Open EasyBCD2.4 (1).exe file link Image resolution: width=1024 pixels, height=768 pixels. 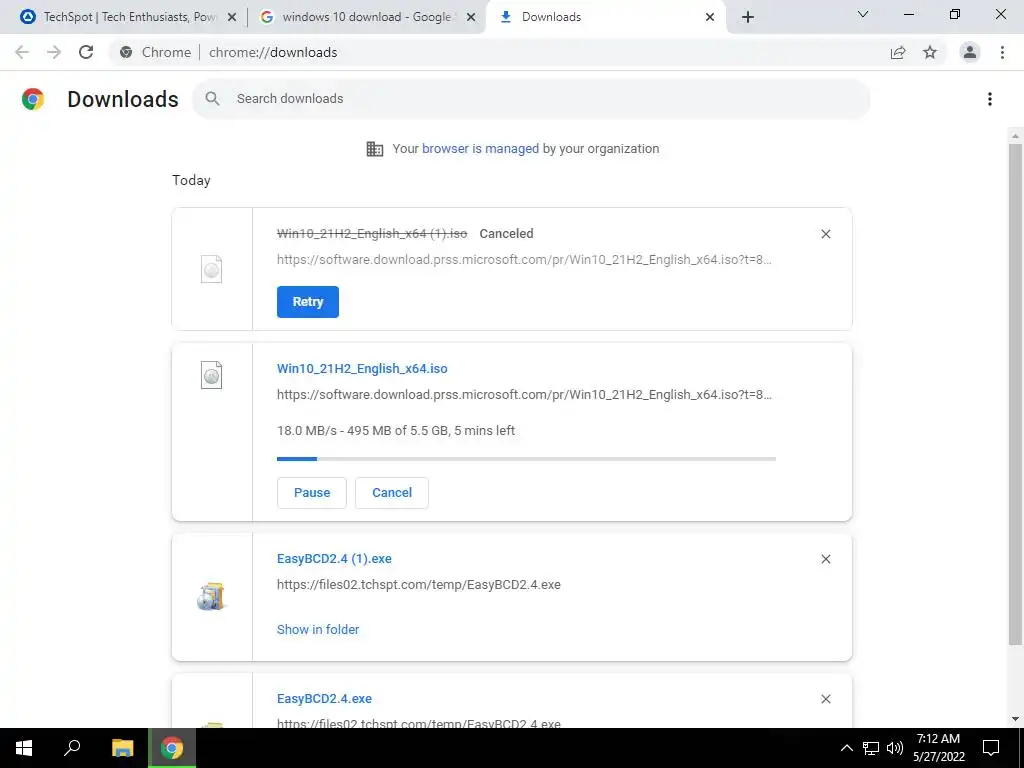pos(334,559)
